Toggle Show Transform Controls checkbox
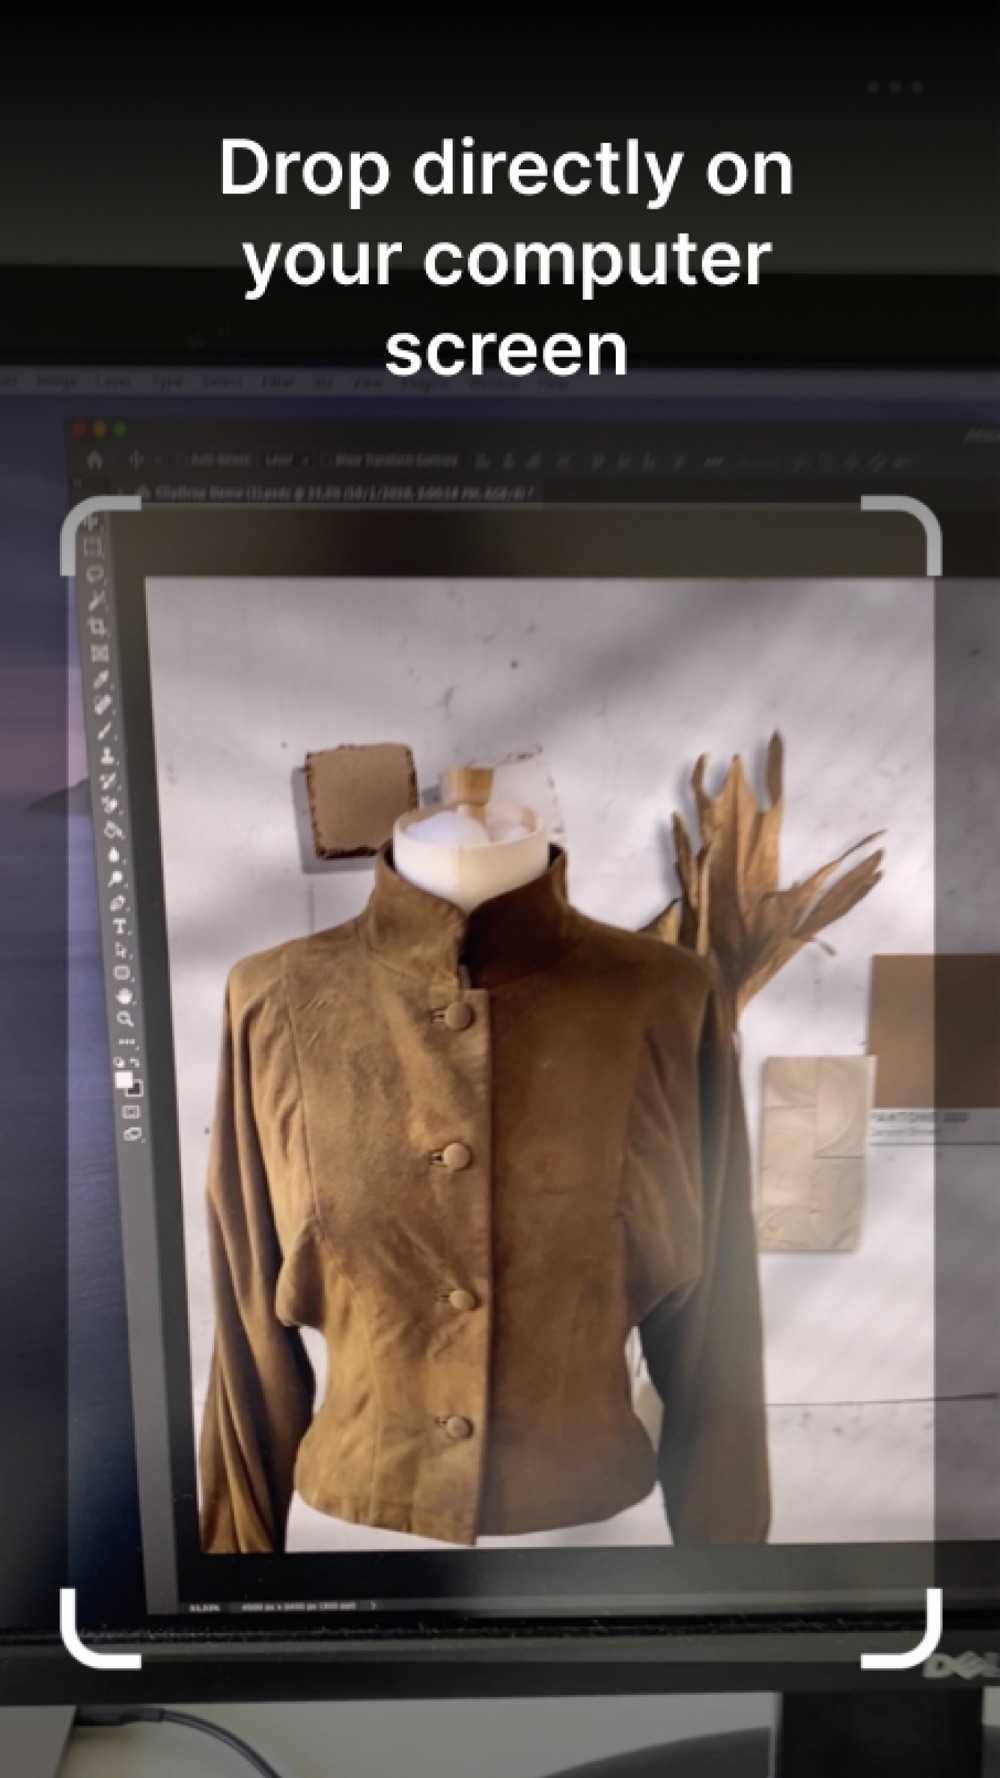The image size is (1000, 1778). [x=325, y=461]
